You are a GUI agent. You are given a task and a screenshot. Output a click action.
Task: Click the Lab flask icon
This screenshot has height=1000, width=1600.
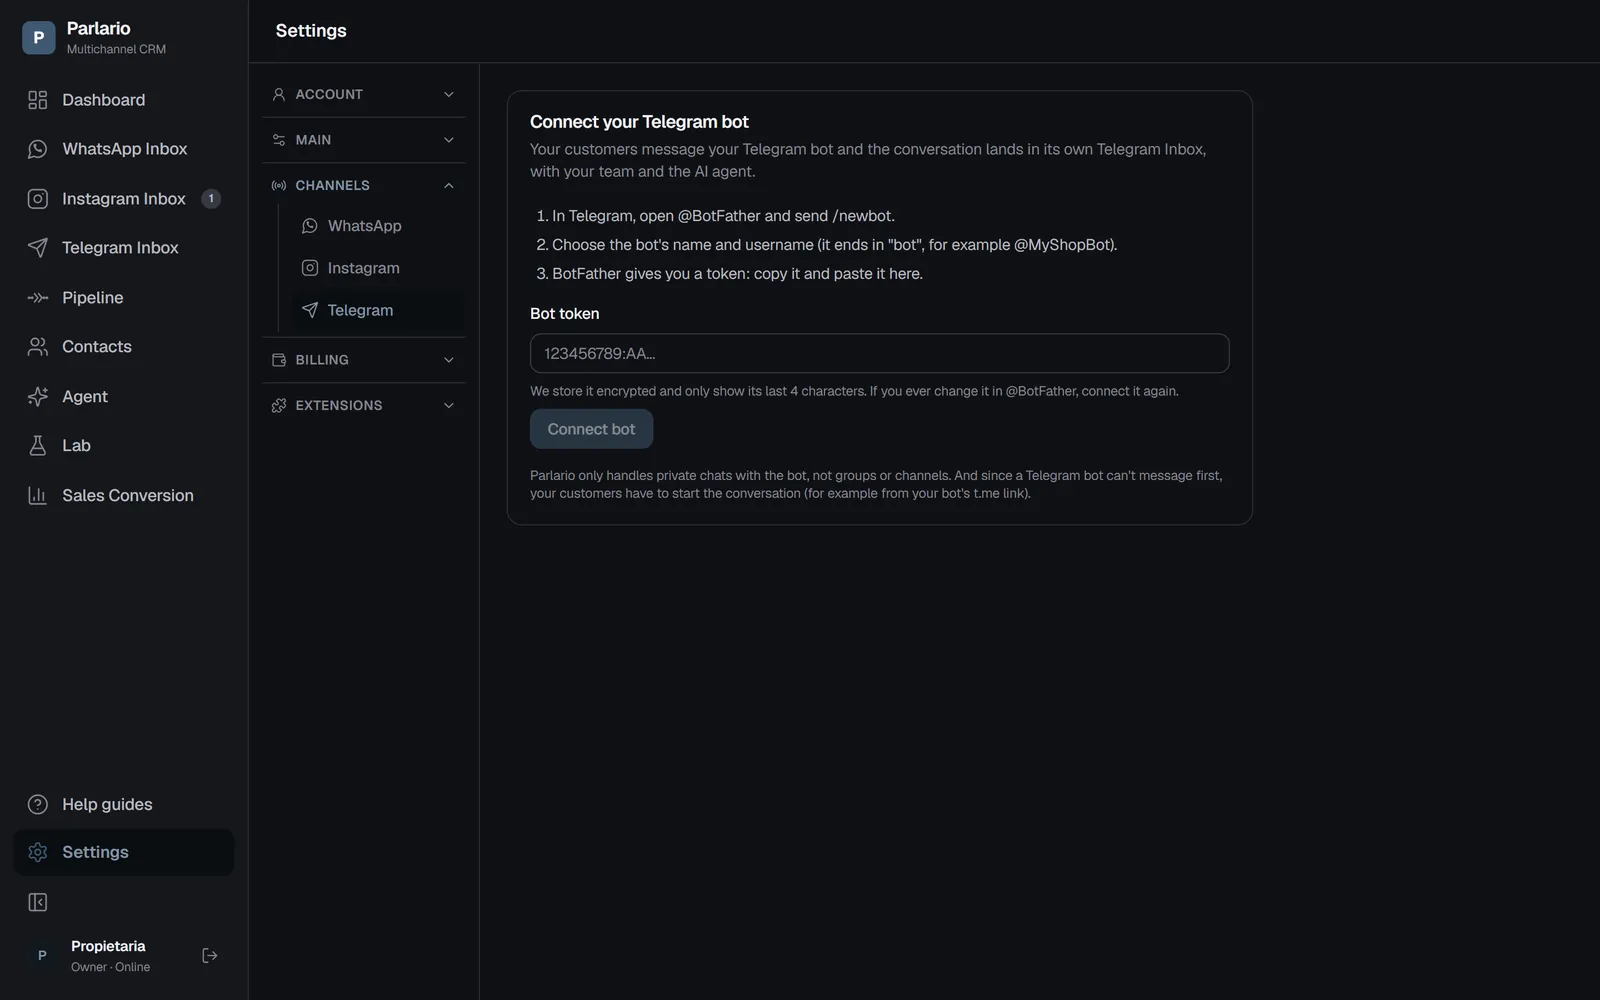click(x=38, y=446)
